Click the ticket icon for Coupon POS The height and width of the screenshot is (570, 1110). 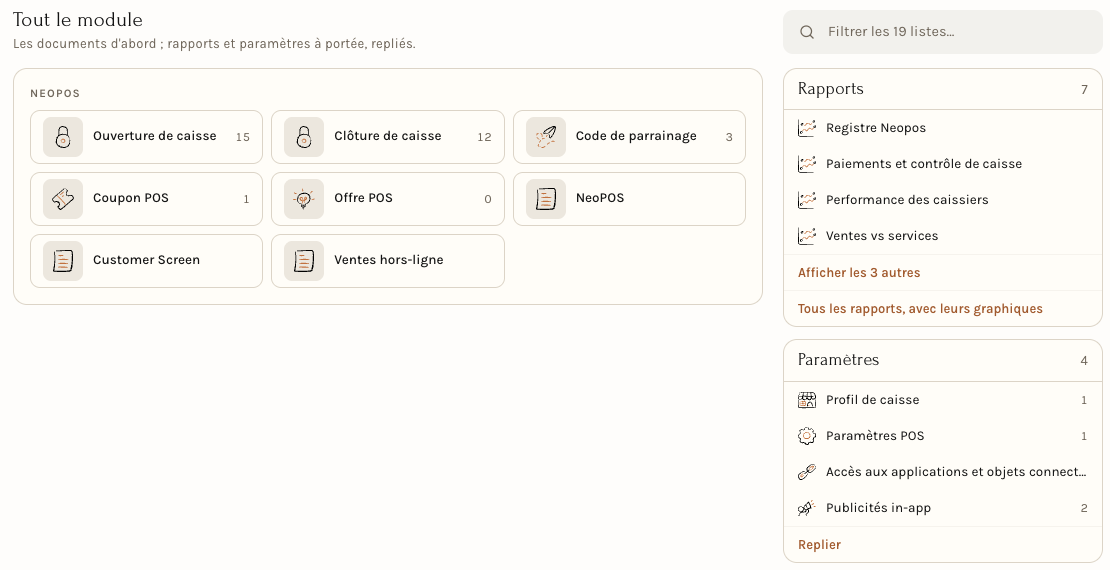click(63, 199)
